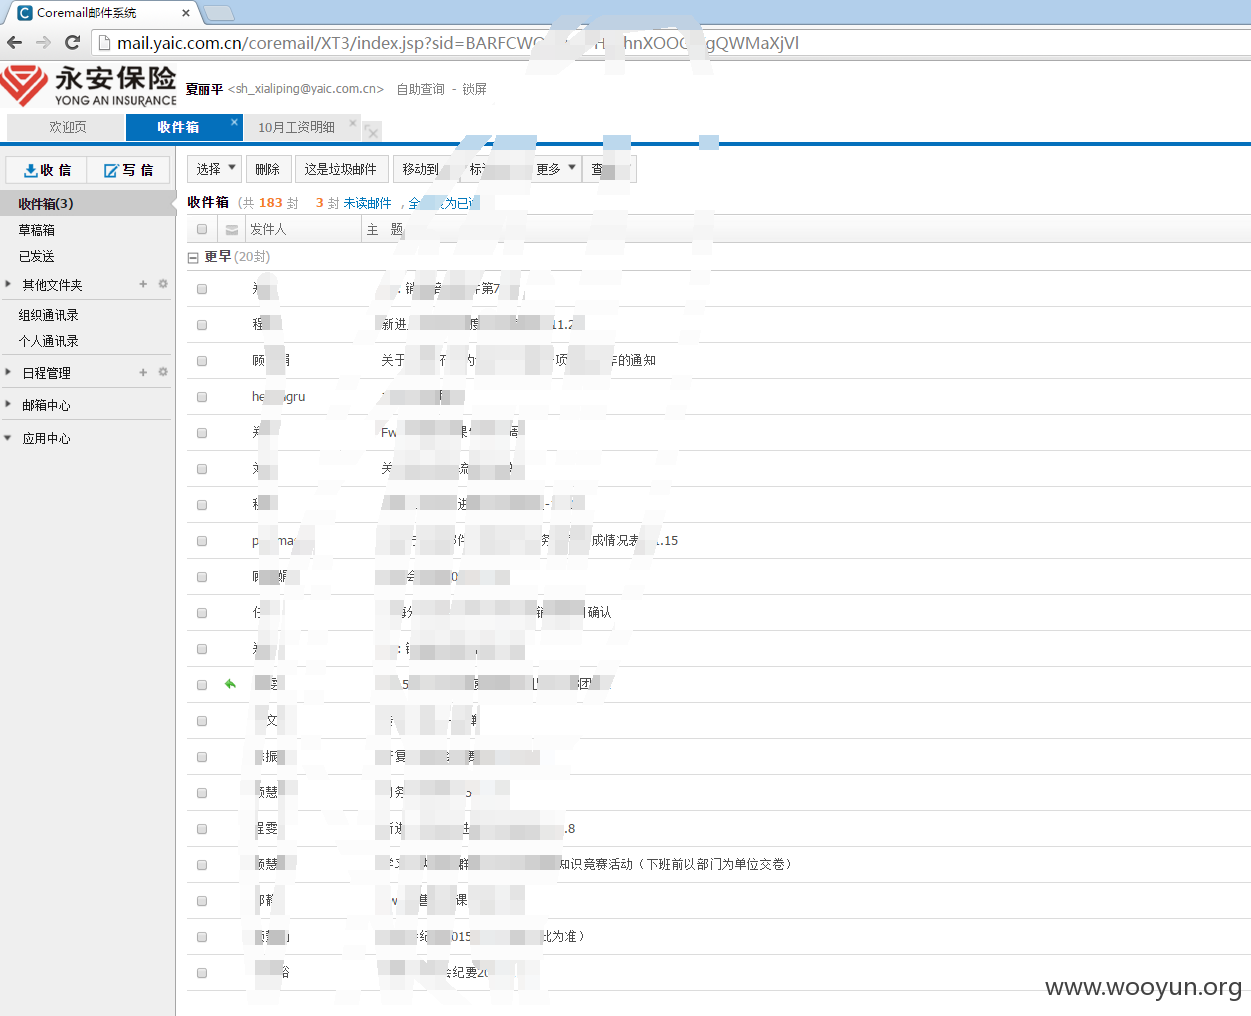Viewport: 1251px width, 1016px height.
Task: Open the 自助查询 link
Action: (420, 89)
